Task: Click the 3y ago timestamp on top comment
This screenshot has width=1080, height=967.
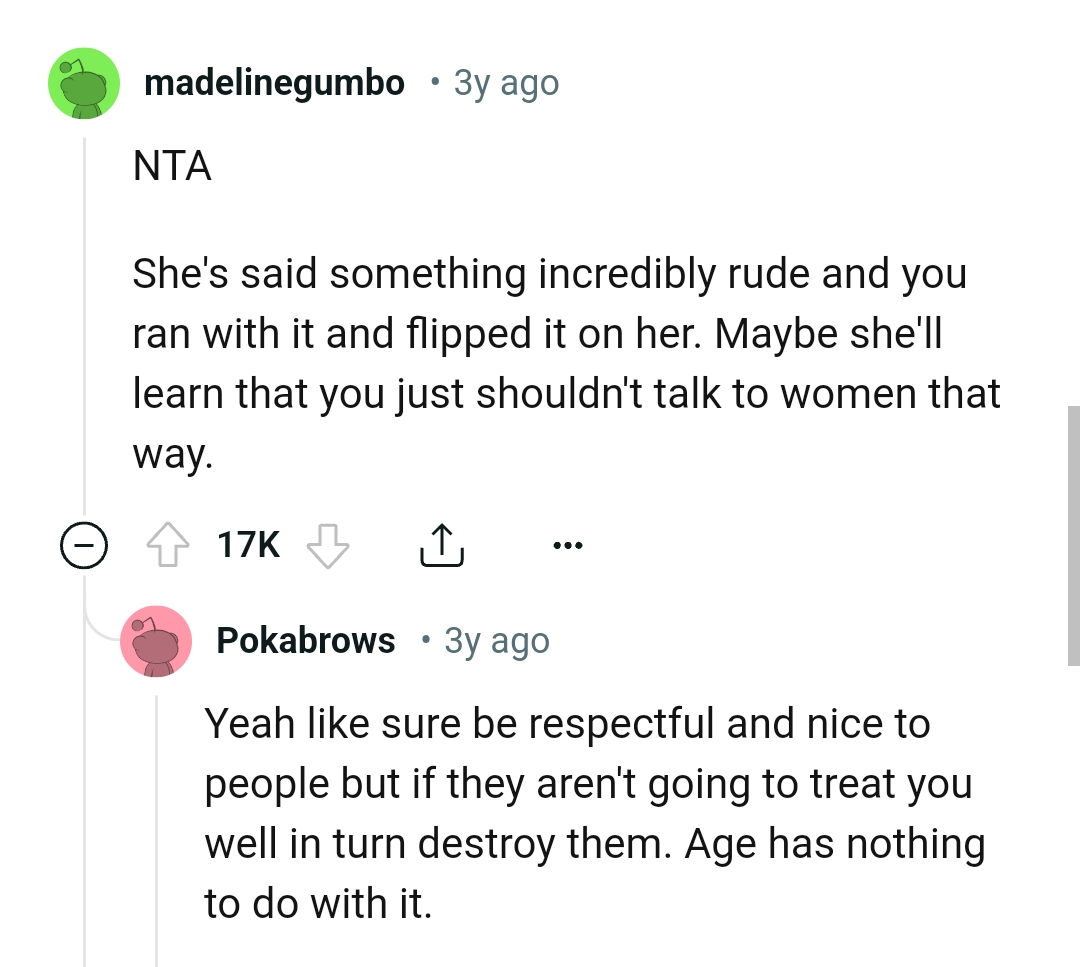Action: (x=505, y=83)
